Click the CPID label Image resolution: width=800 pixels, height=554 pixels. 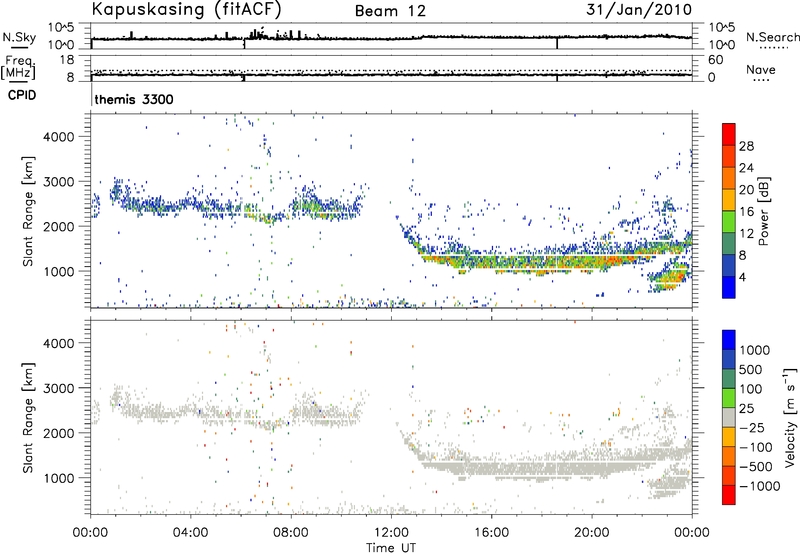(x=22, y=95)
